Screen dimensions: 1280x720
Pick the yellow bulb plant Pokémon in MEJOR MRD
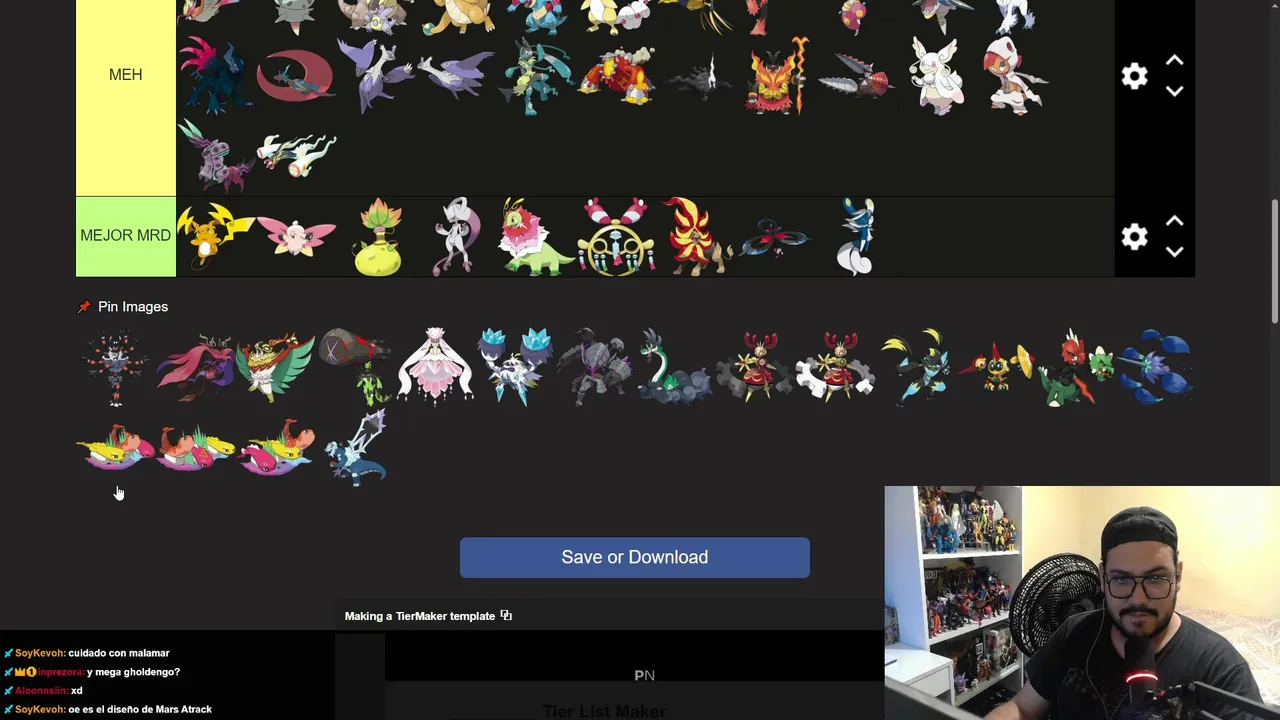[376, 236]
